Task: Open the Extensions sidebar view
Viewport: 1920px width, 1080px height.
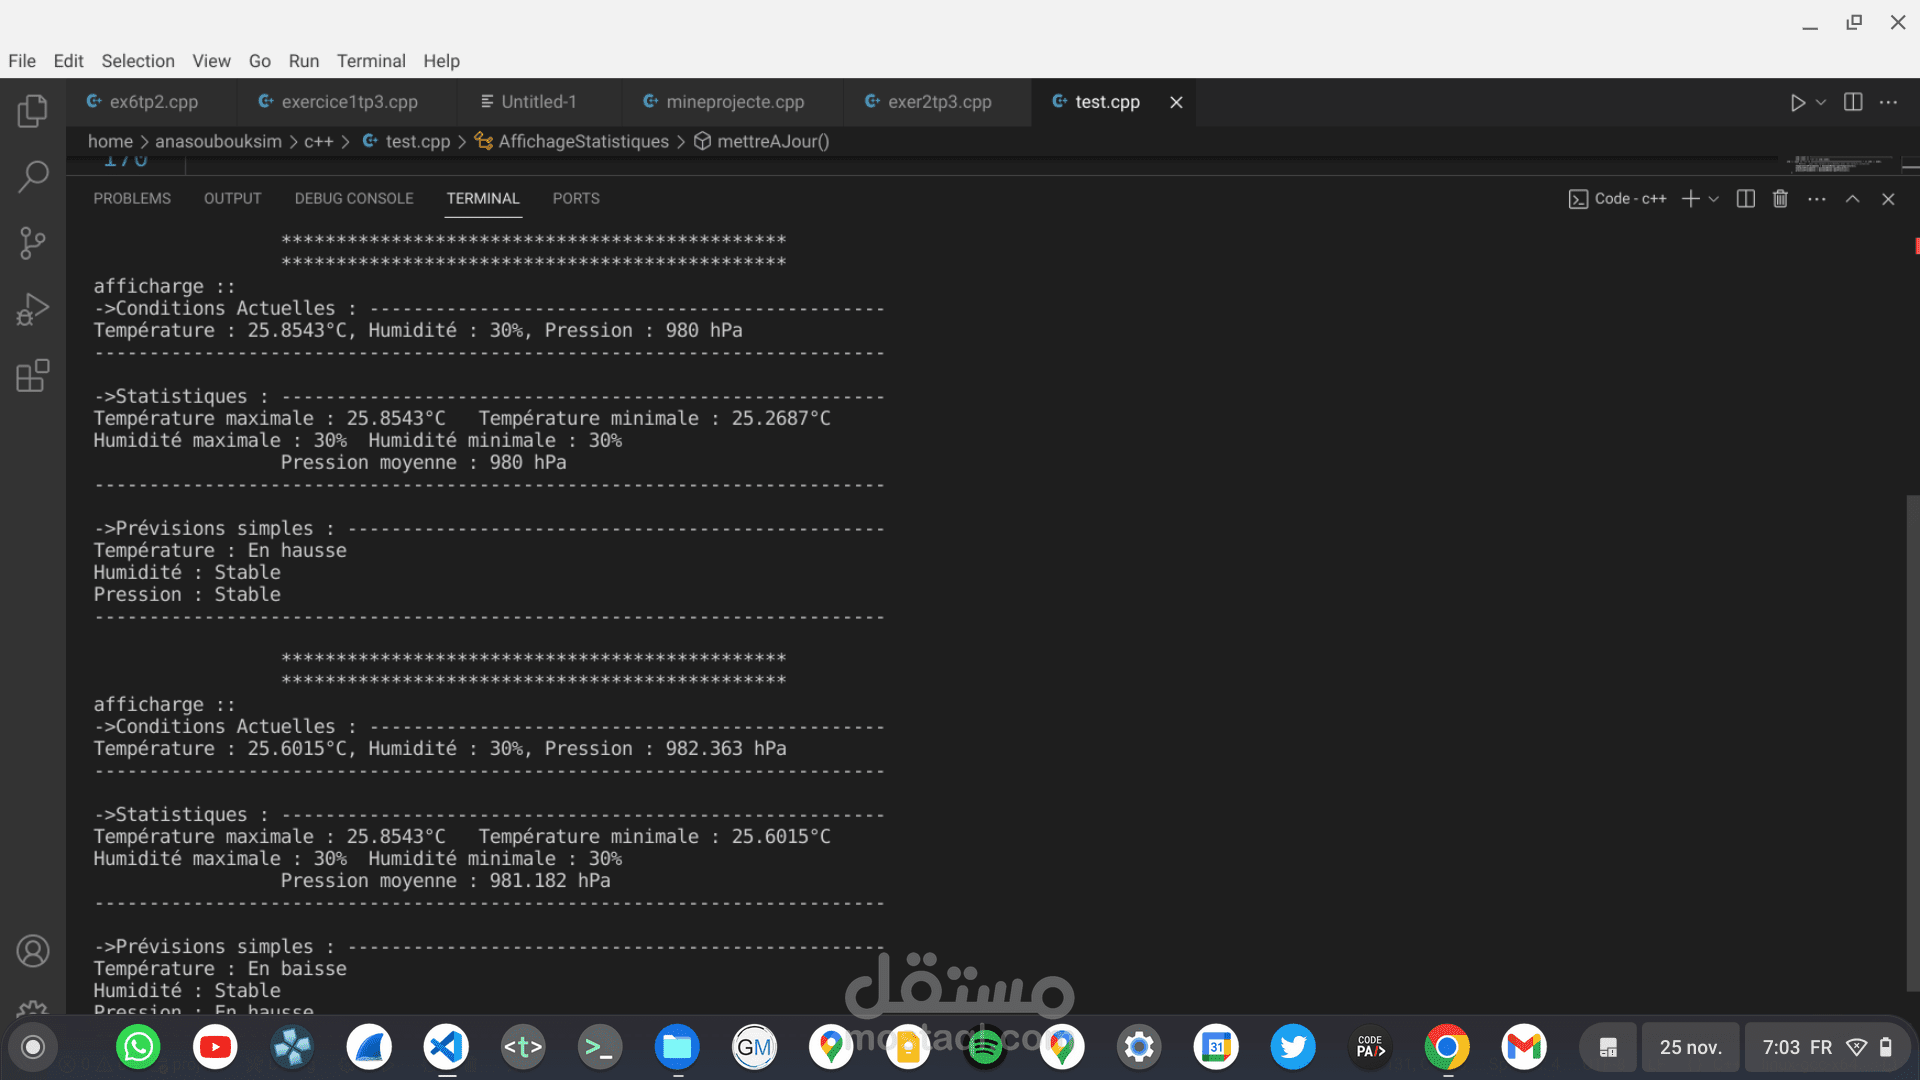Action: (32, 377)
